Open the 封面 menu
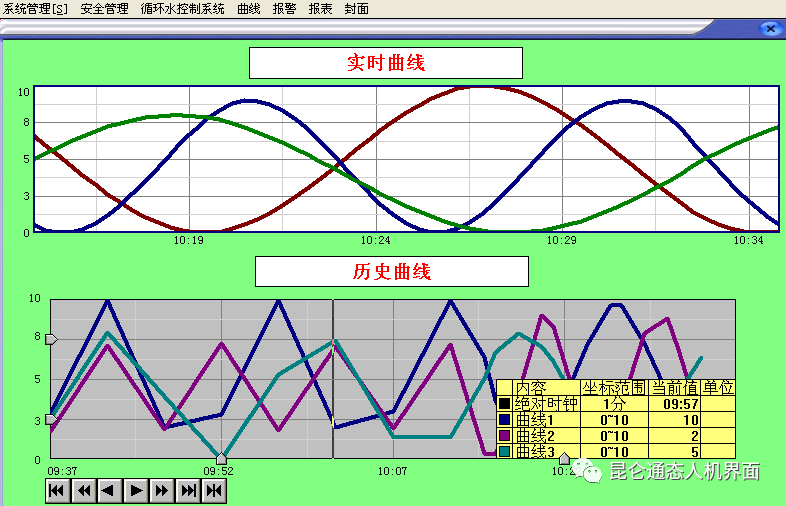 pyautogui.click(x=356, y=8)
